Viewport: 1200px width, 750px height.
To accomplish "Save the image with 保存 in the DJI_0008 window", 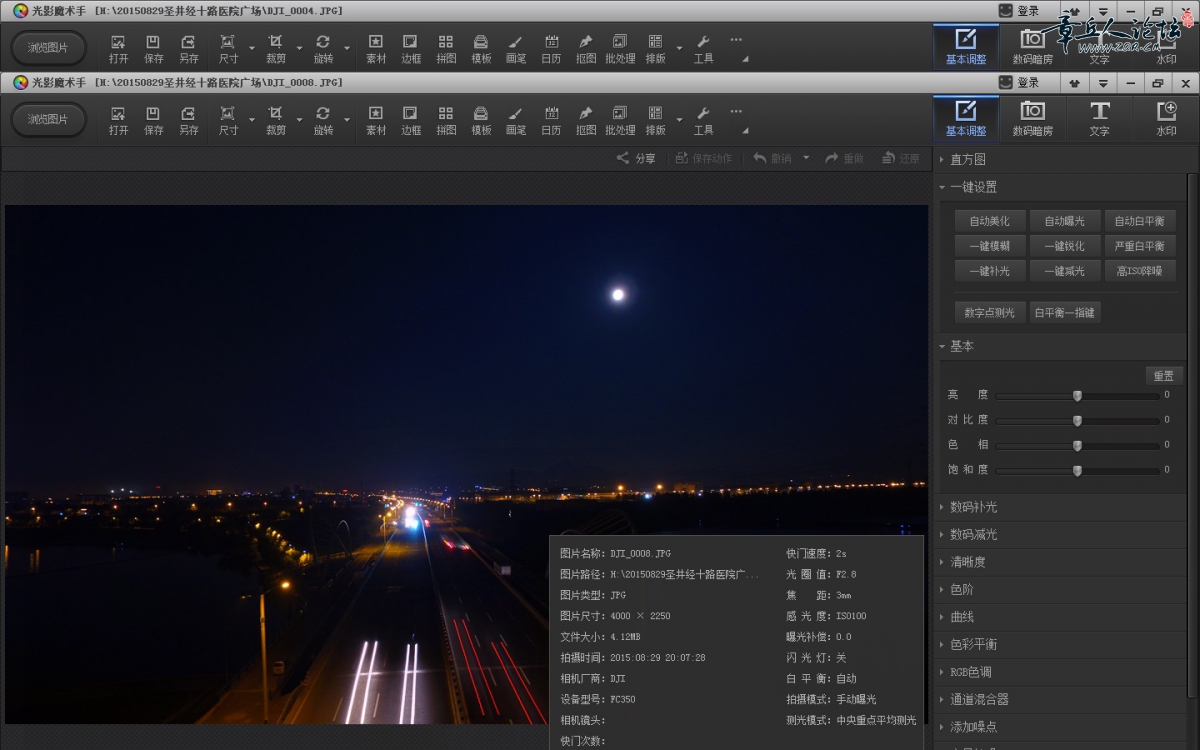I will pyautogui.click(x=153, y=120).
